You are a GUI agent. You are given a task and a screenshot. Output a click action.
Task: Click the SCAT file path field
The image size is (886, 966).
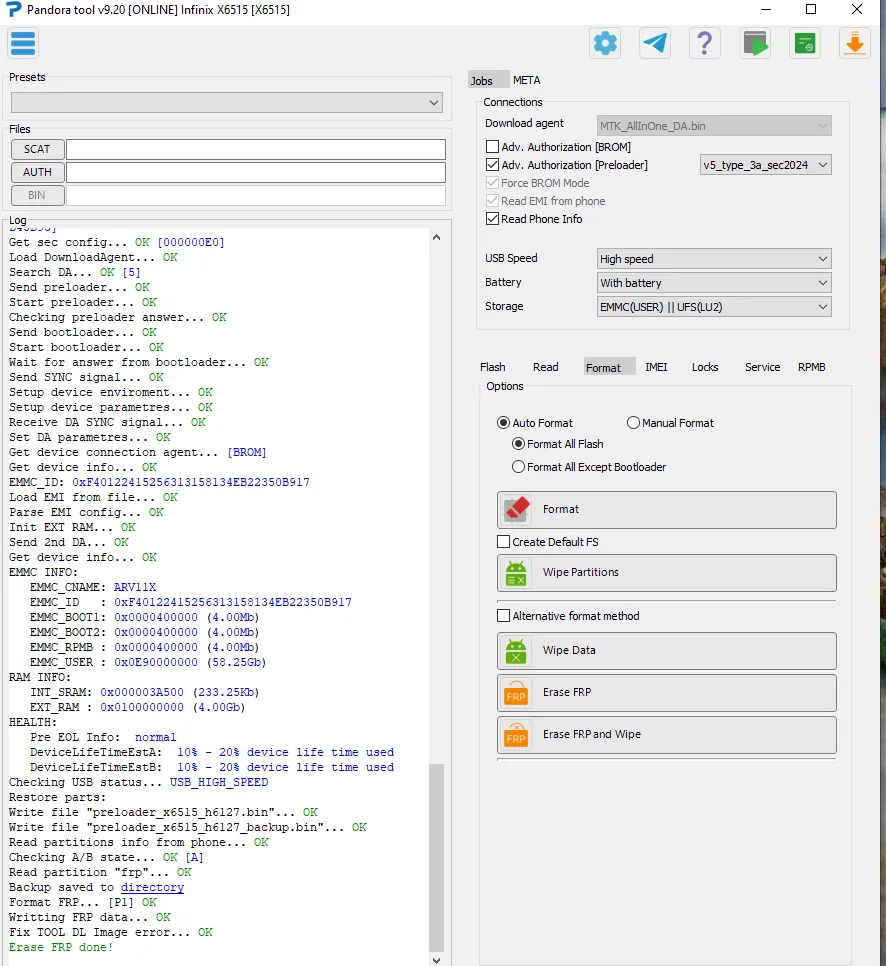(x=255, y=149)
